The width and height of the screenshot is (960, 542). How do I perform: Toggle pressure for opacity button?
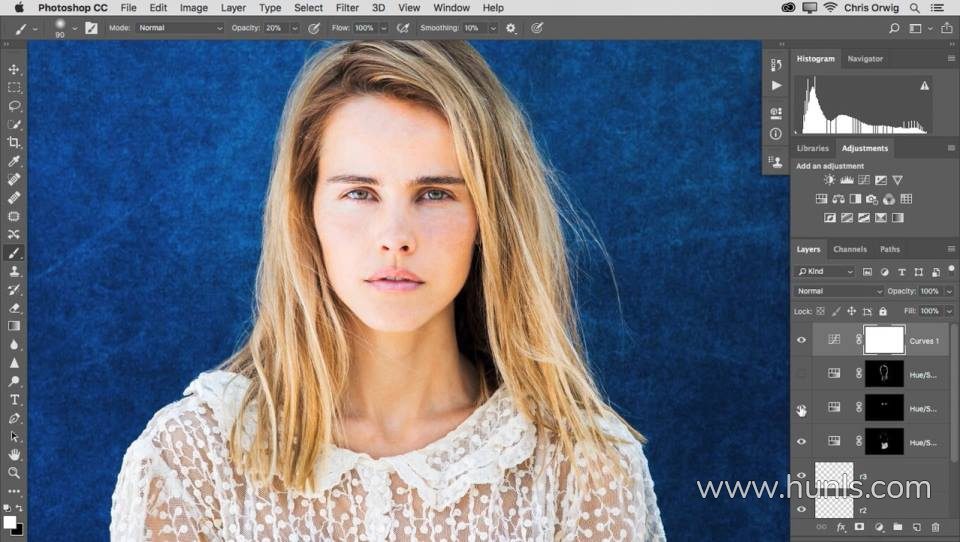pos(314,28)
